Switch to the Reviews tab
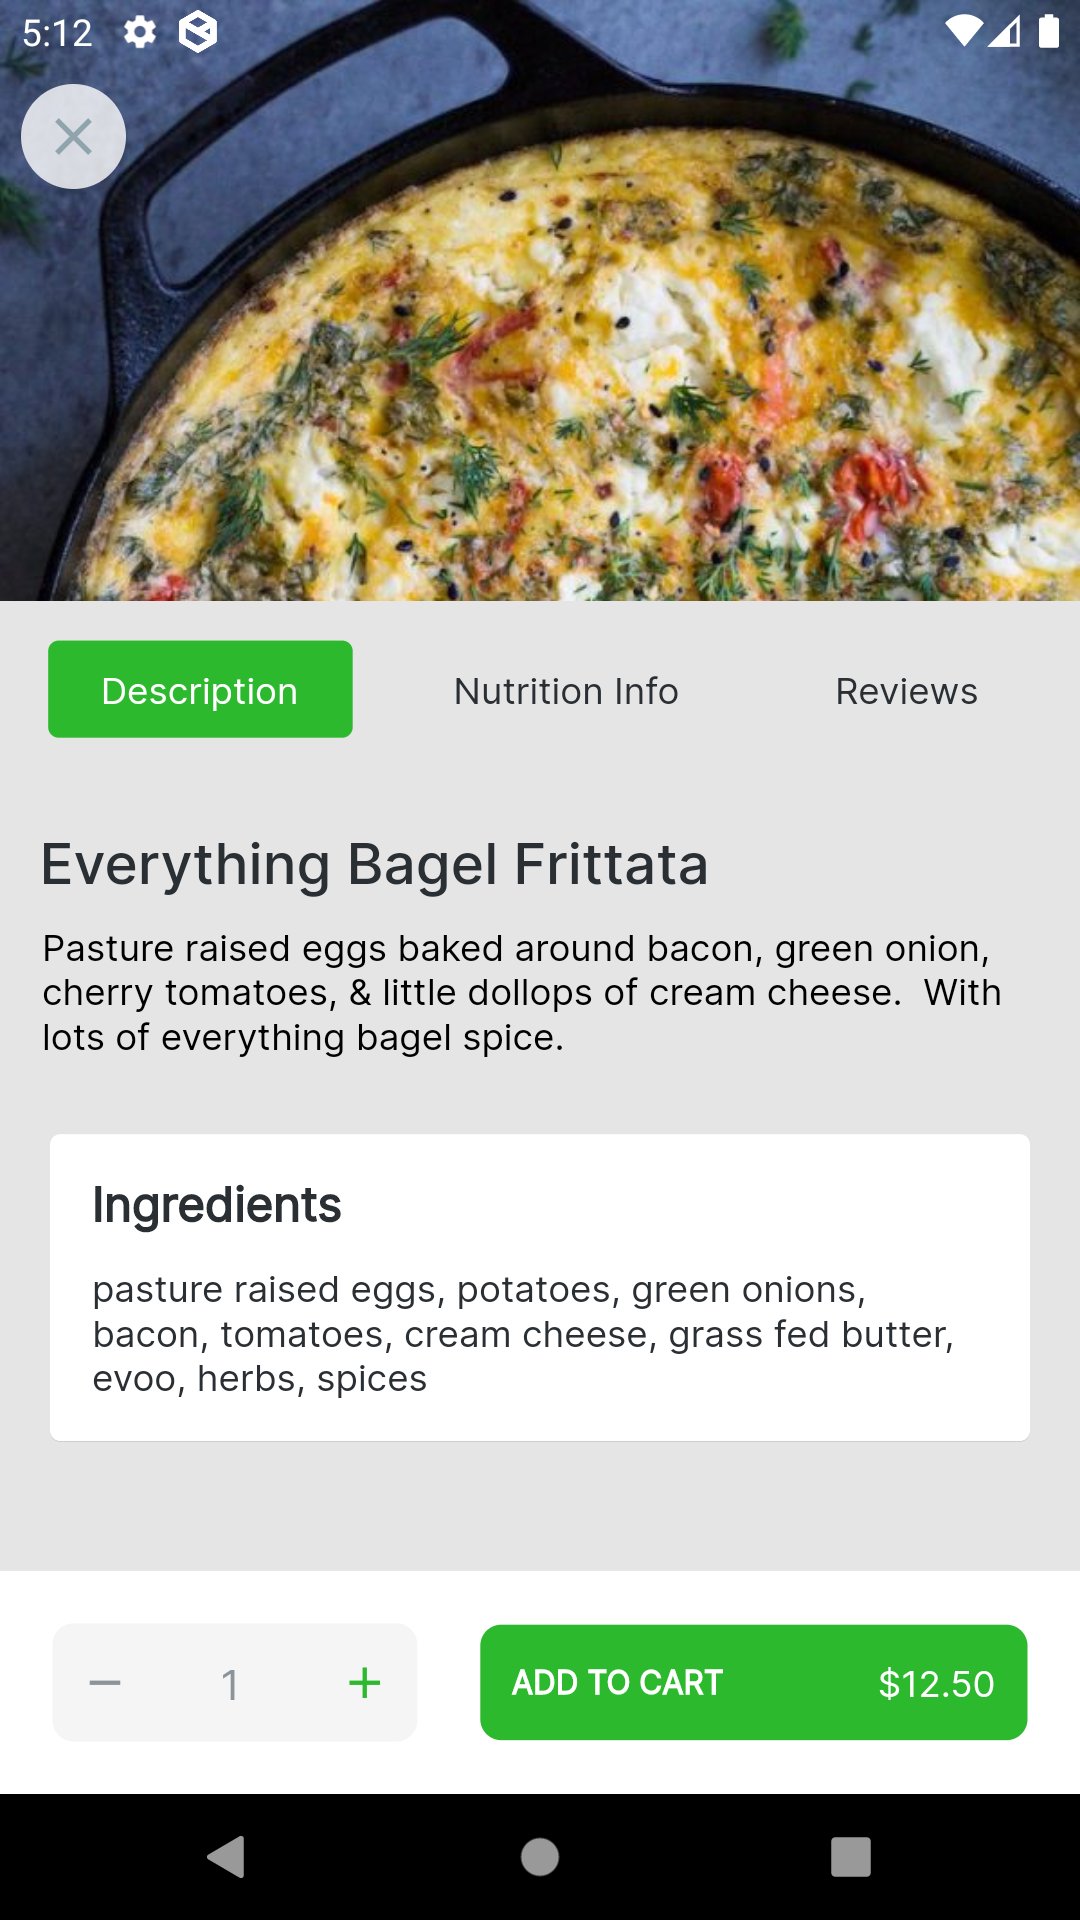This screenshot has height=1920, width=1080. [x=906, y=691]
